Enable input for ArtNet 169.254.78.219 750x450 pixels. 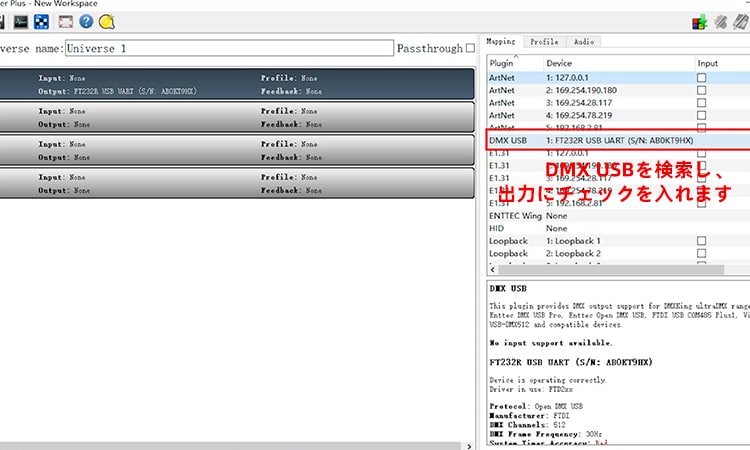coord(701,115)
